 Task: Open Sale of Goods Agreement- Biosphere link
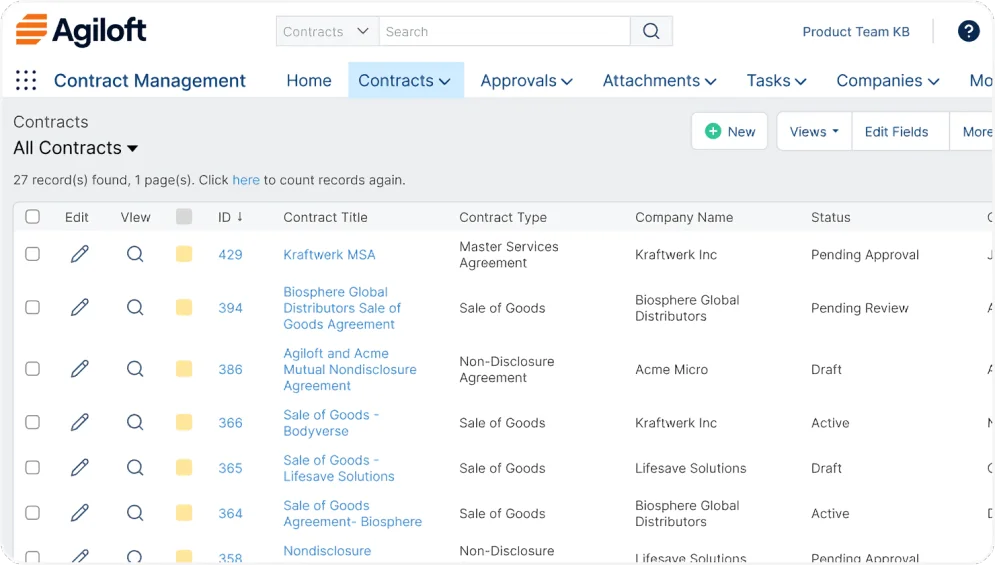(352, 514)
